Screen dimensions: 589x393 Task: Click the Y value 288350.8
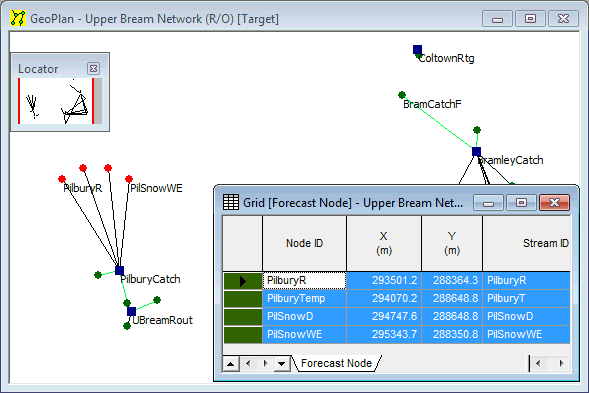click(452, 334)
